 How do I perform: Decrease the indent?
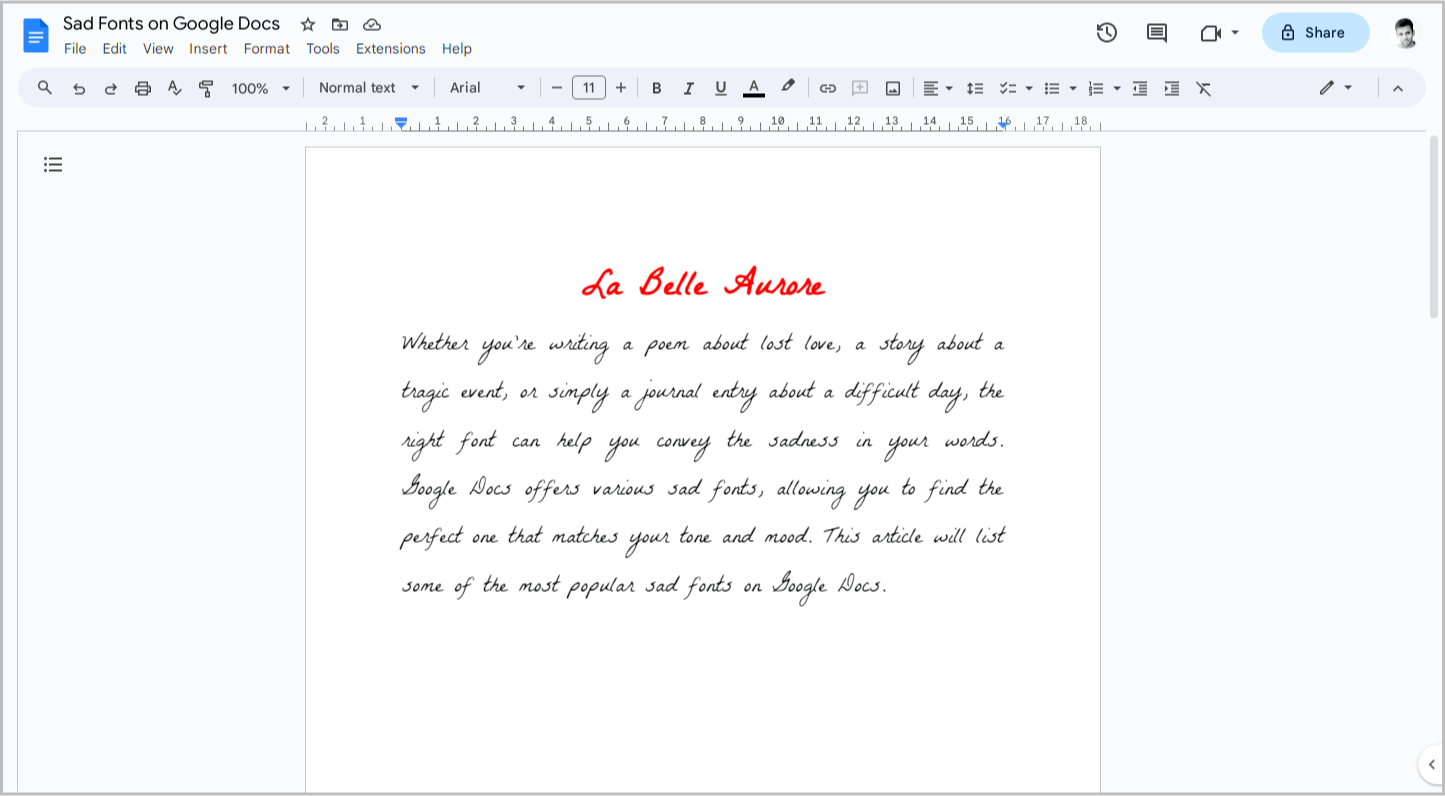pyautogui.click(x=1140, y=88)
